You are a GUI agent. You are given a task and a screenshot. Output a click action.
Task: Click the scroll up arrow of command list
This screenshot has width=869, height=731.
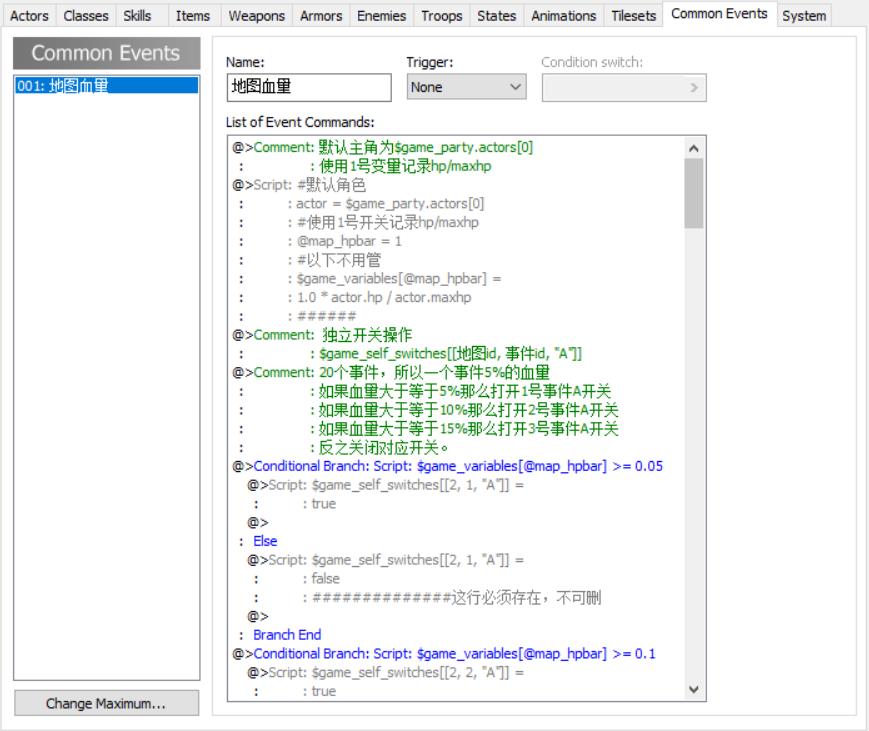694,149
